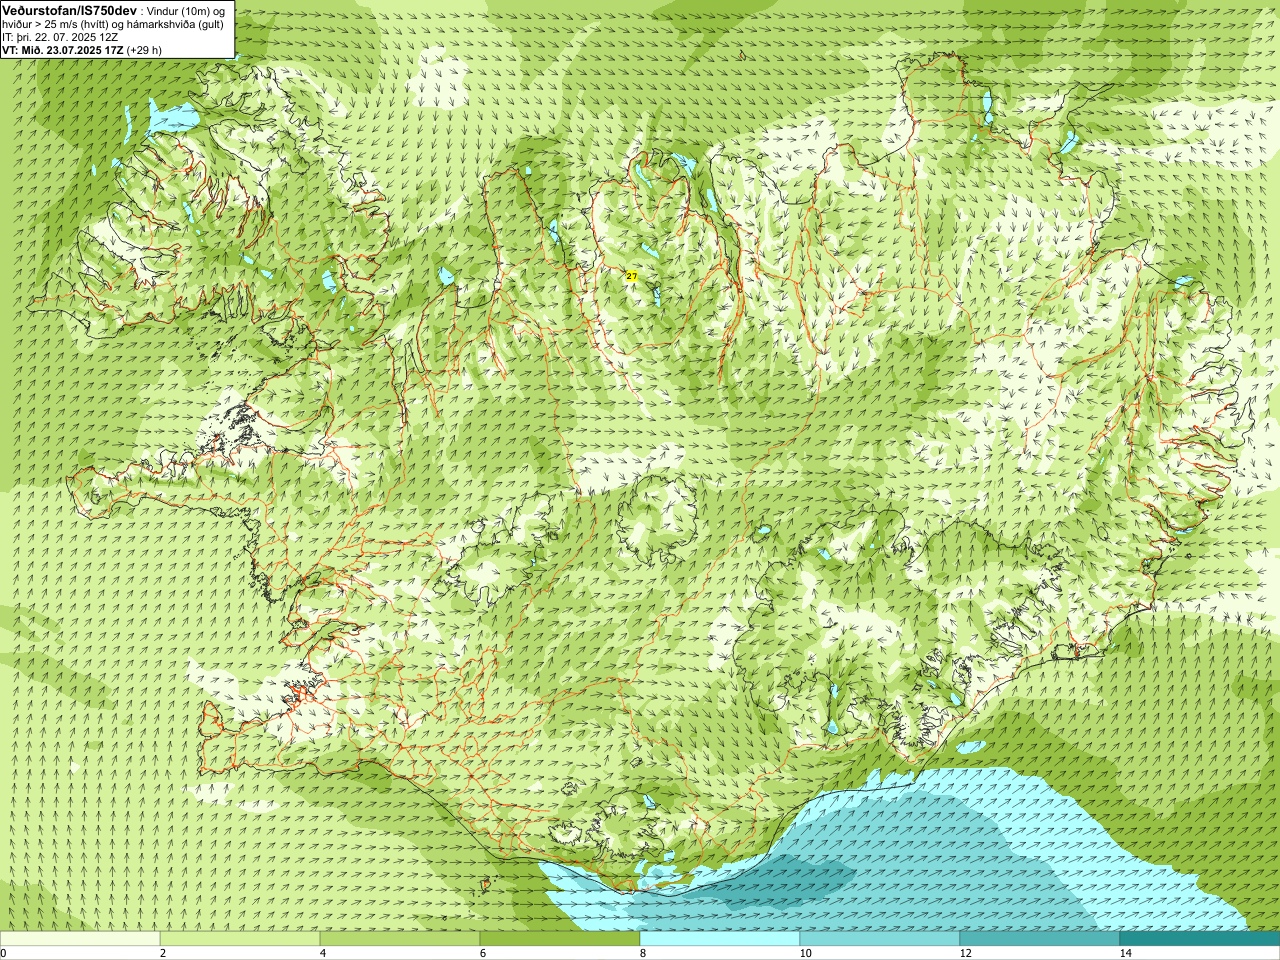1280x960 pixels.
Task: Click the Veðurstofan/IS750dev title text
Action: 69,10
